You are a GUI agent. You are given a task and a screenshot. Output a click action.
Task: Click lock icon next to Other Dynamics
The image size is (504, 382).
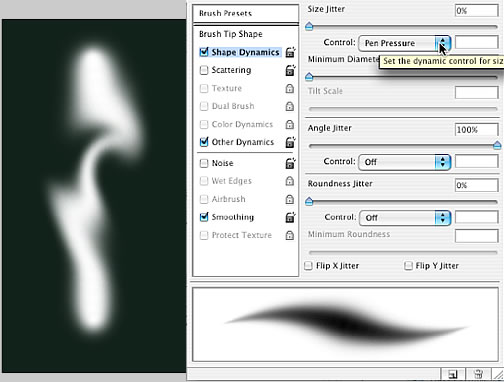pos(290,142)
